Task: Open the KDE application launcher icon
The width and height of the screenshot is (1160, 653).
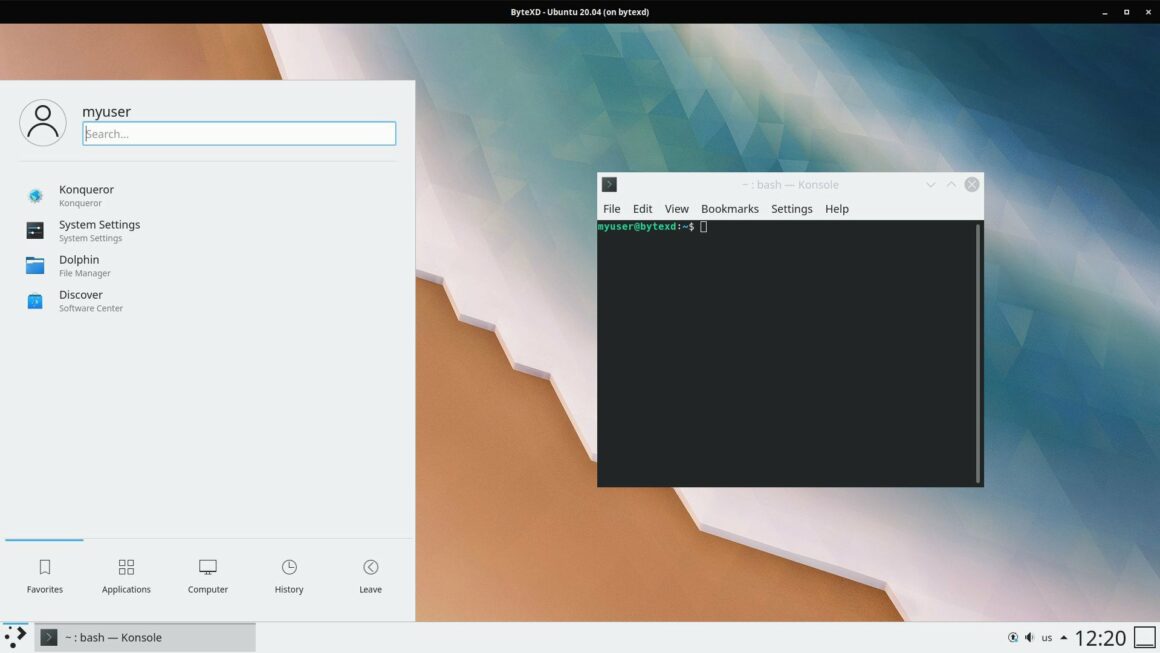Action: (14, 637)
